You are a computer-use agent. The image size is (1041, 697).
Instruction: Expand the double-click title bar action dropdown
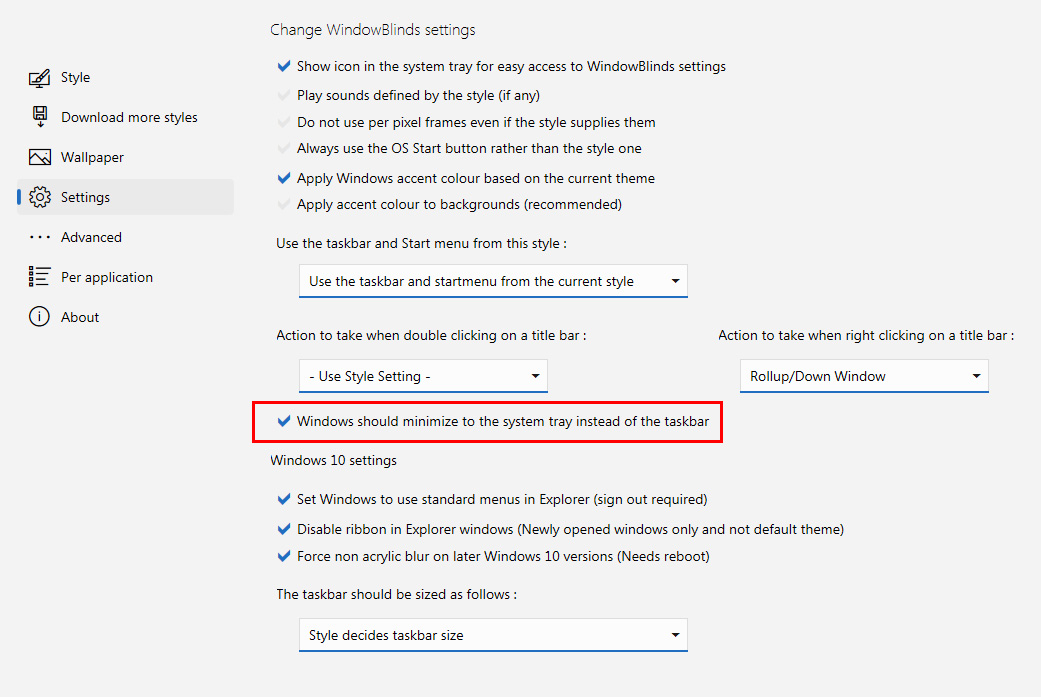423,376
